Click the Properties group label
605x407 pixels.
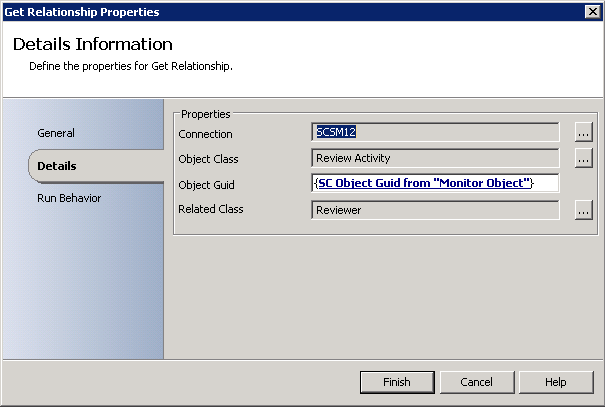206,114
